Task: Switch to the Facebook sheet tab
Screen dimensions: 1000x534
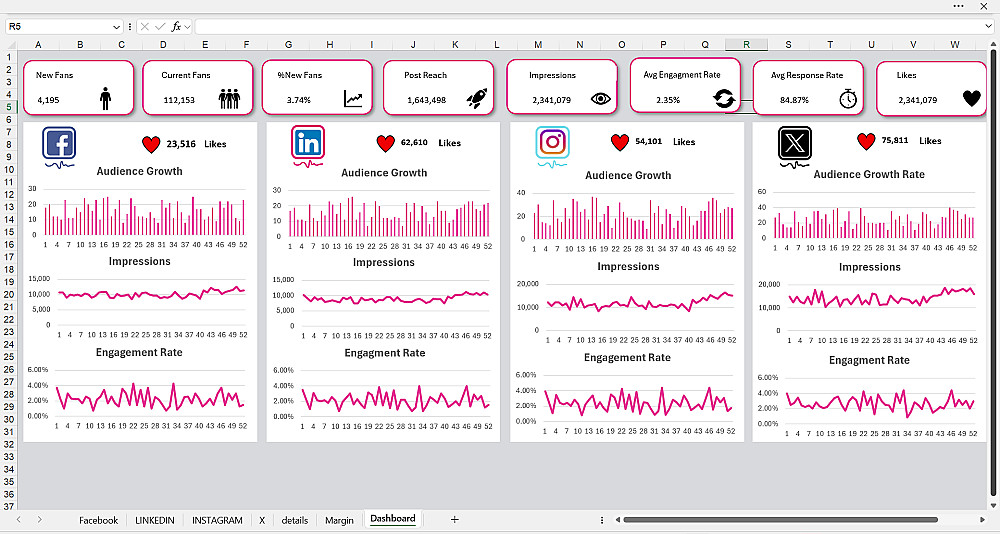Action: tap(98, 520)
